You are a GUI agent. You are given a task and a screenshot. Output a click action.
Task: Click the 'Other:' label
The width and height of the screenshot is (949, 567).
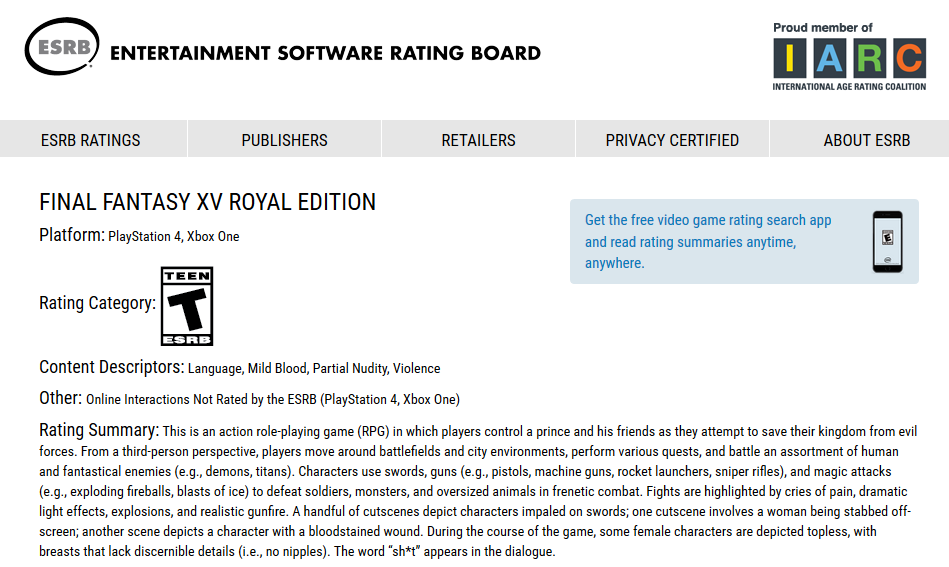61,398
